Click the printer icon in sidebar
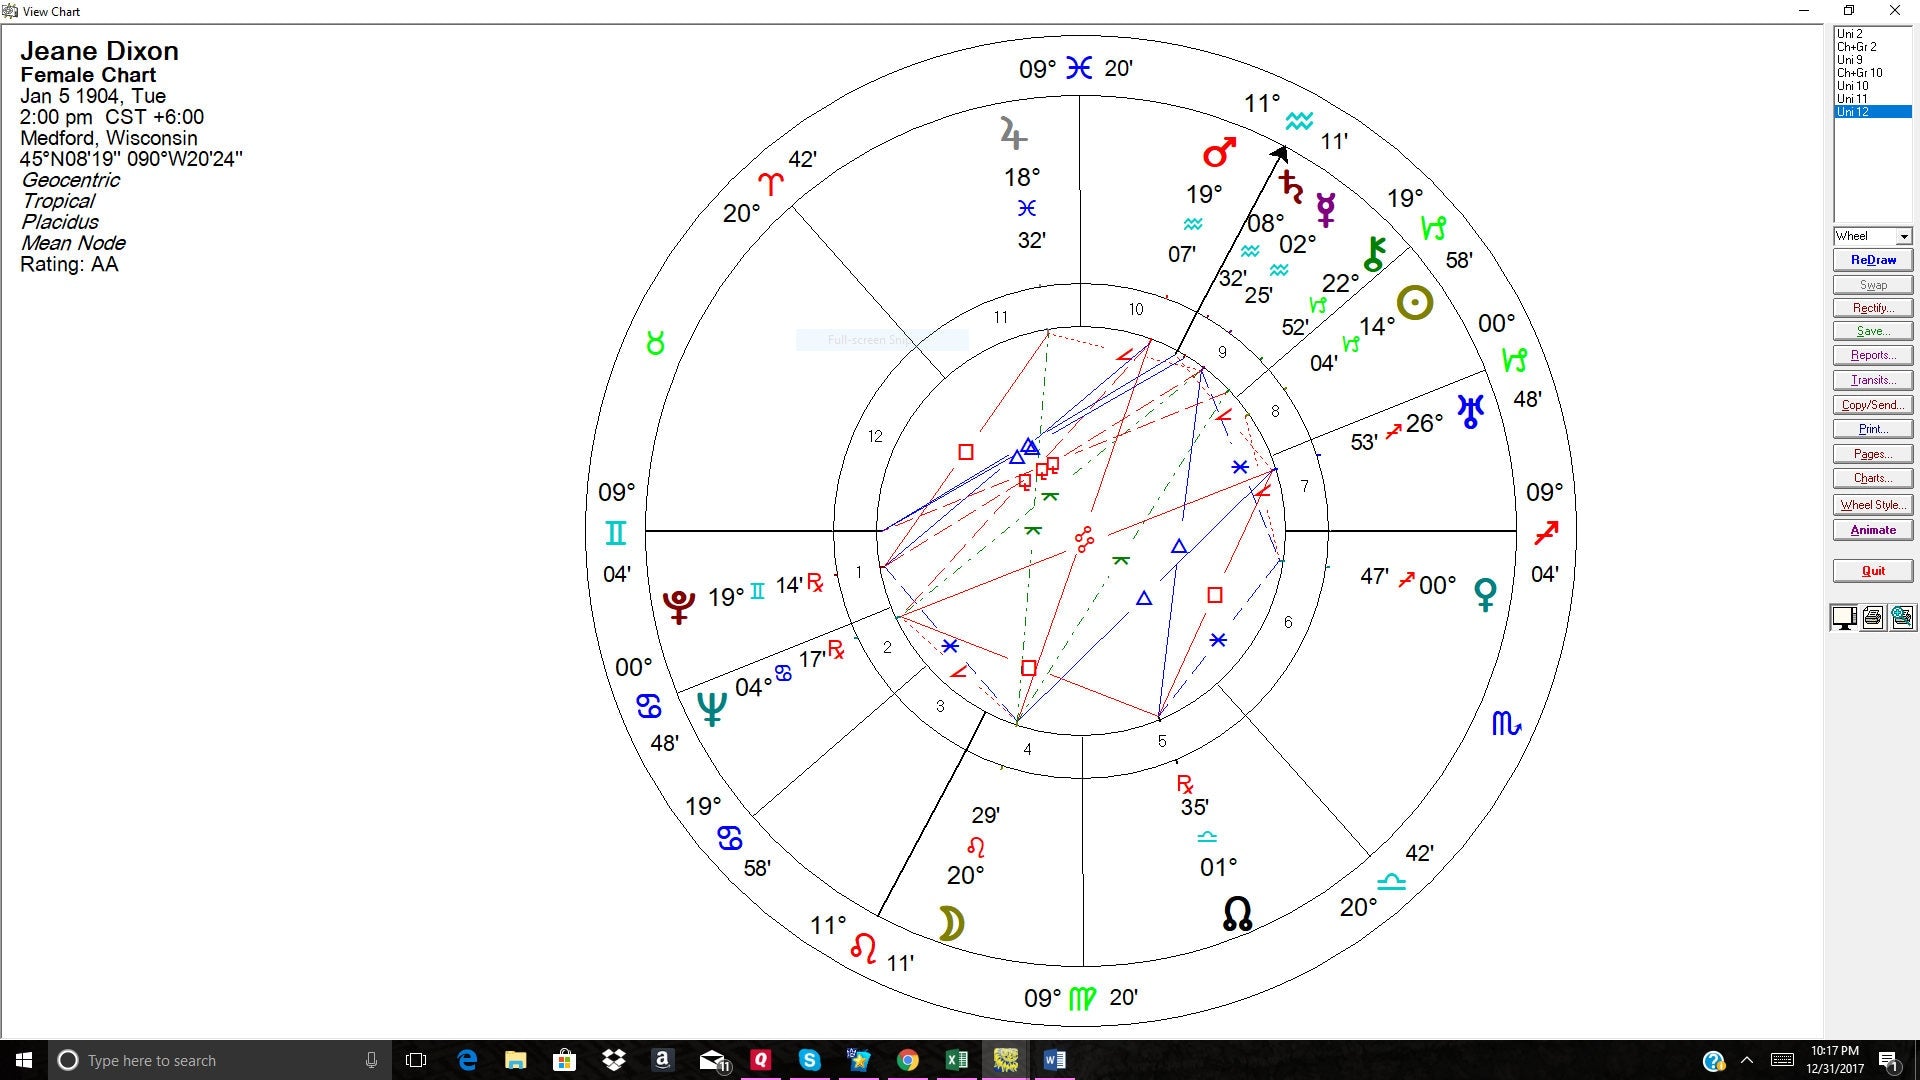The height and width of the screenshot is (1080, 1920). coord(1873,618)
